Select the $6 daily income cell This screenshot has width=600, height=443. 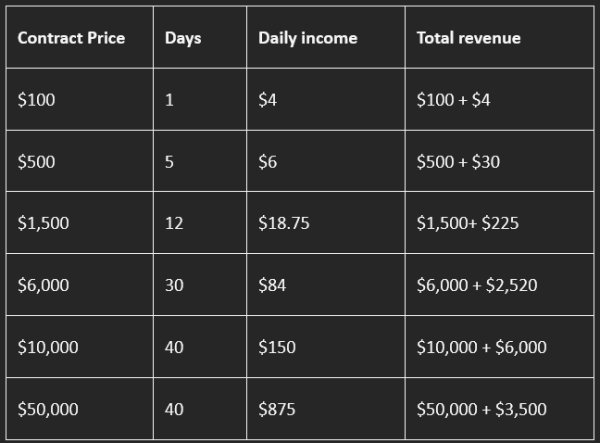coord(268,162)
